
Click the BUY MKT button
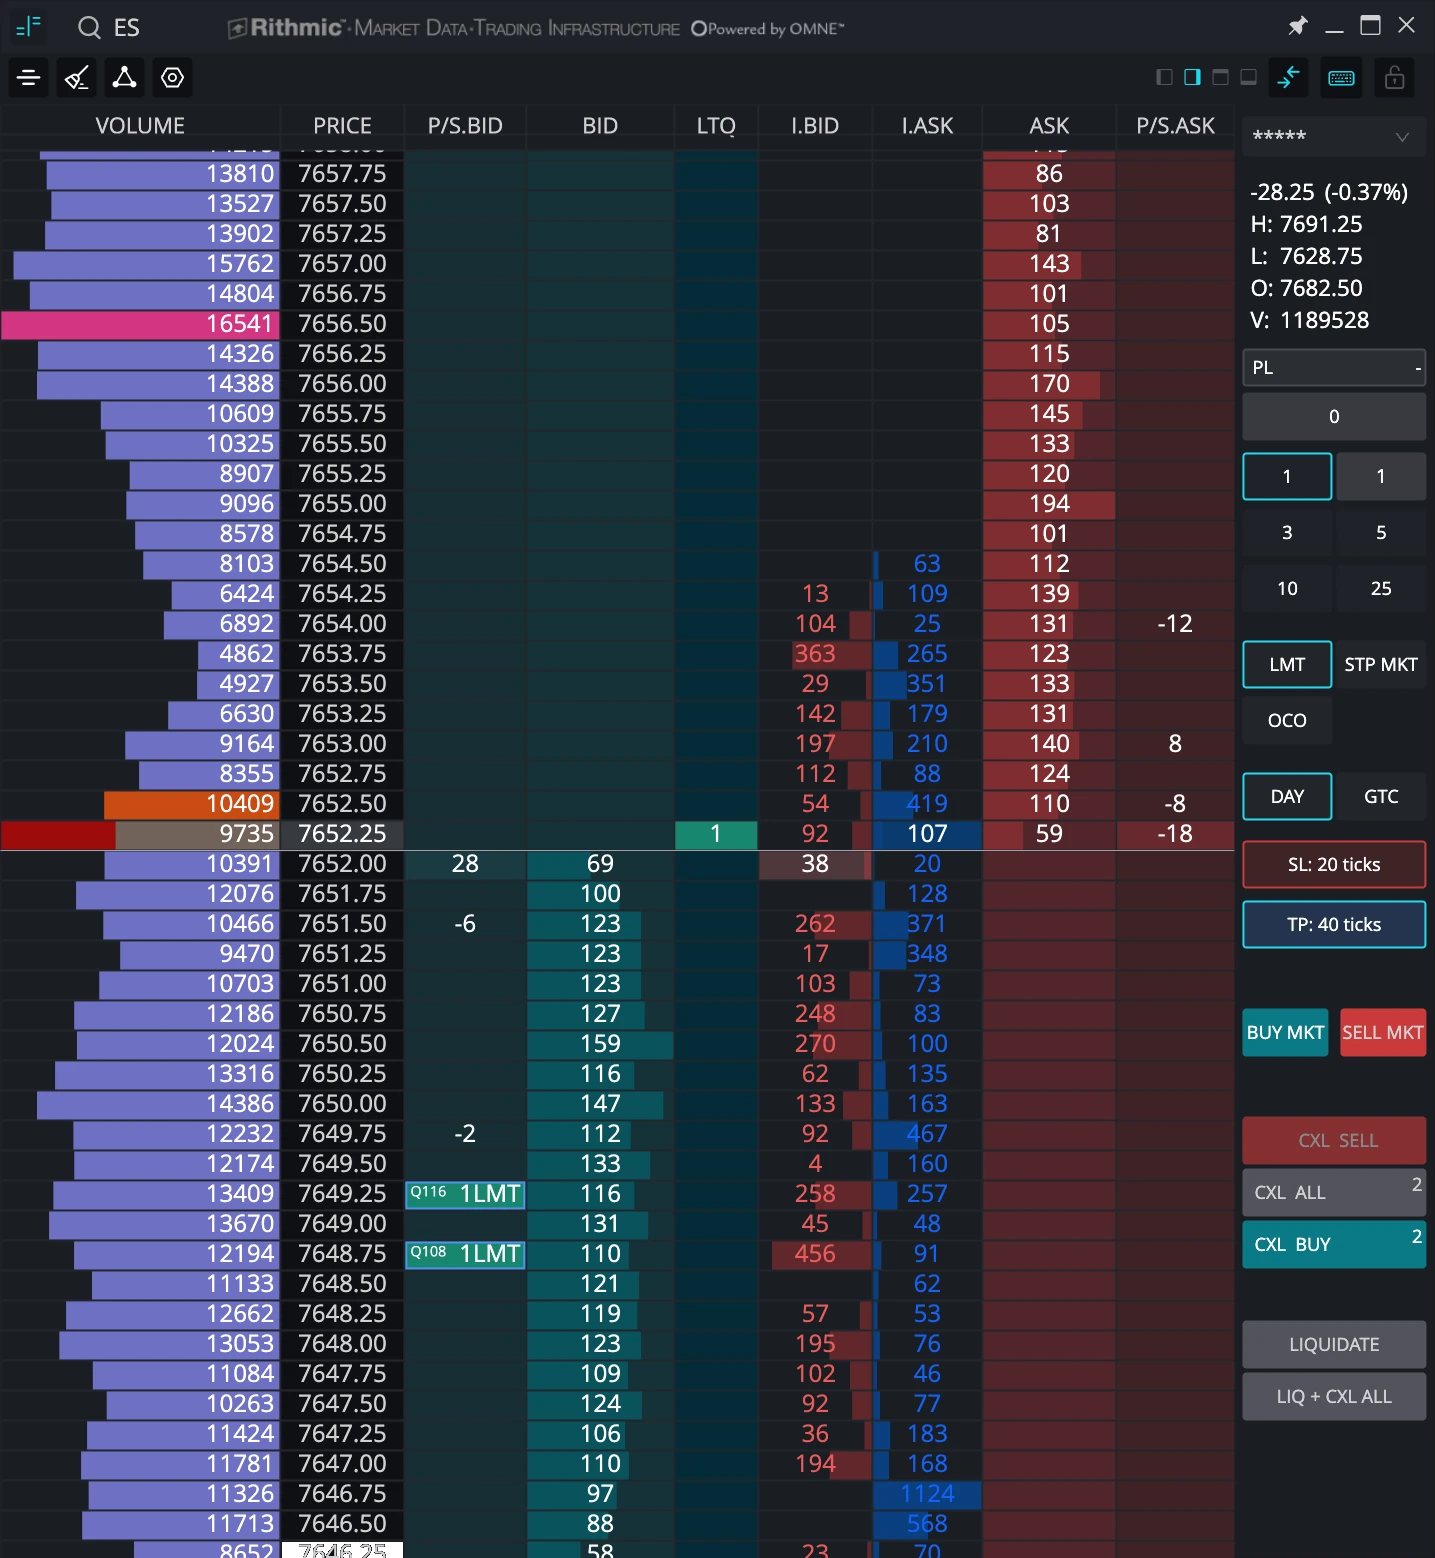[x=1285, y=1033]
